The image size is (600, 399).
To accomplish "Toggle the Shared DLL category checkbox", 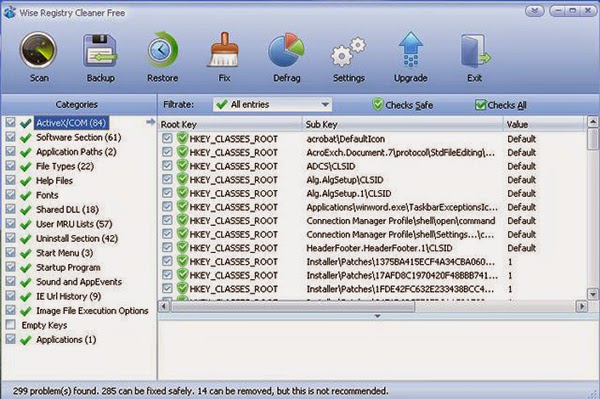I will [11, 209].
